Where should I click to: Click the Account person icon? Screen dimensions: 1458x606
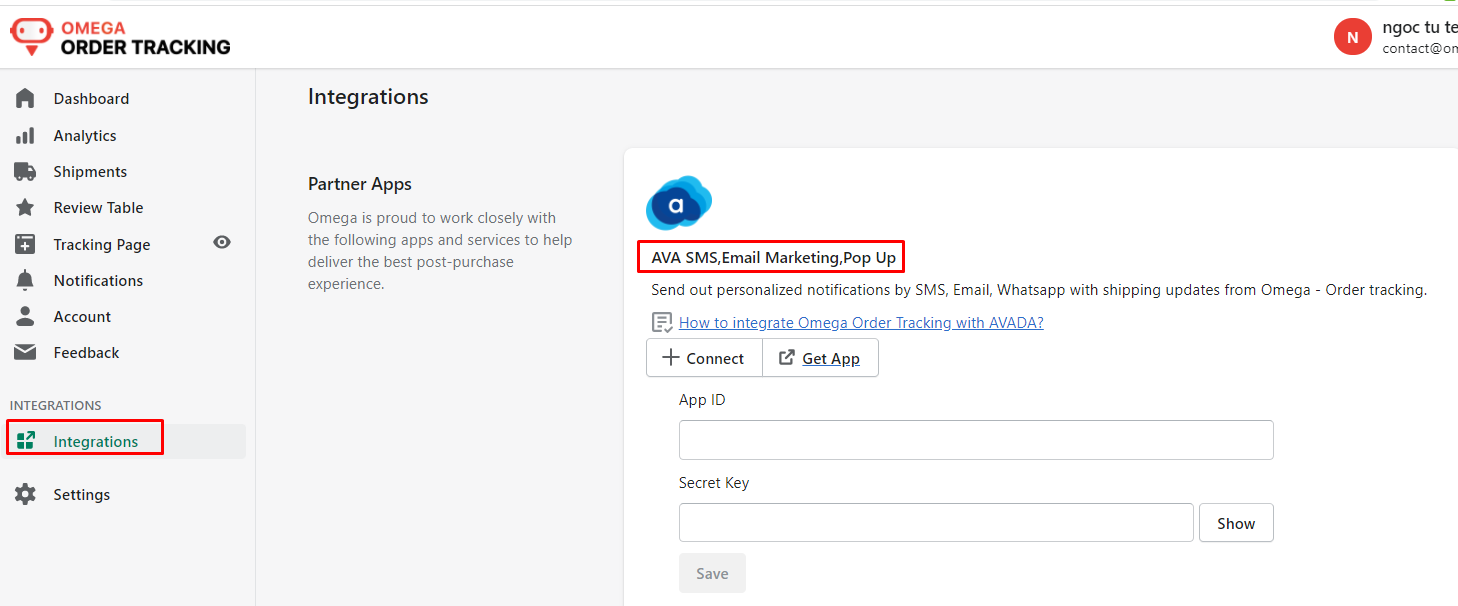(x=25, y=316)
